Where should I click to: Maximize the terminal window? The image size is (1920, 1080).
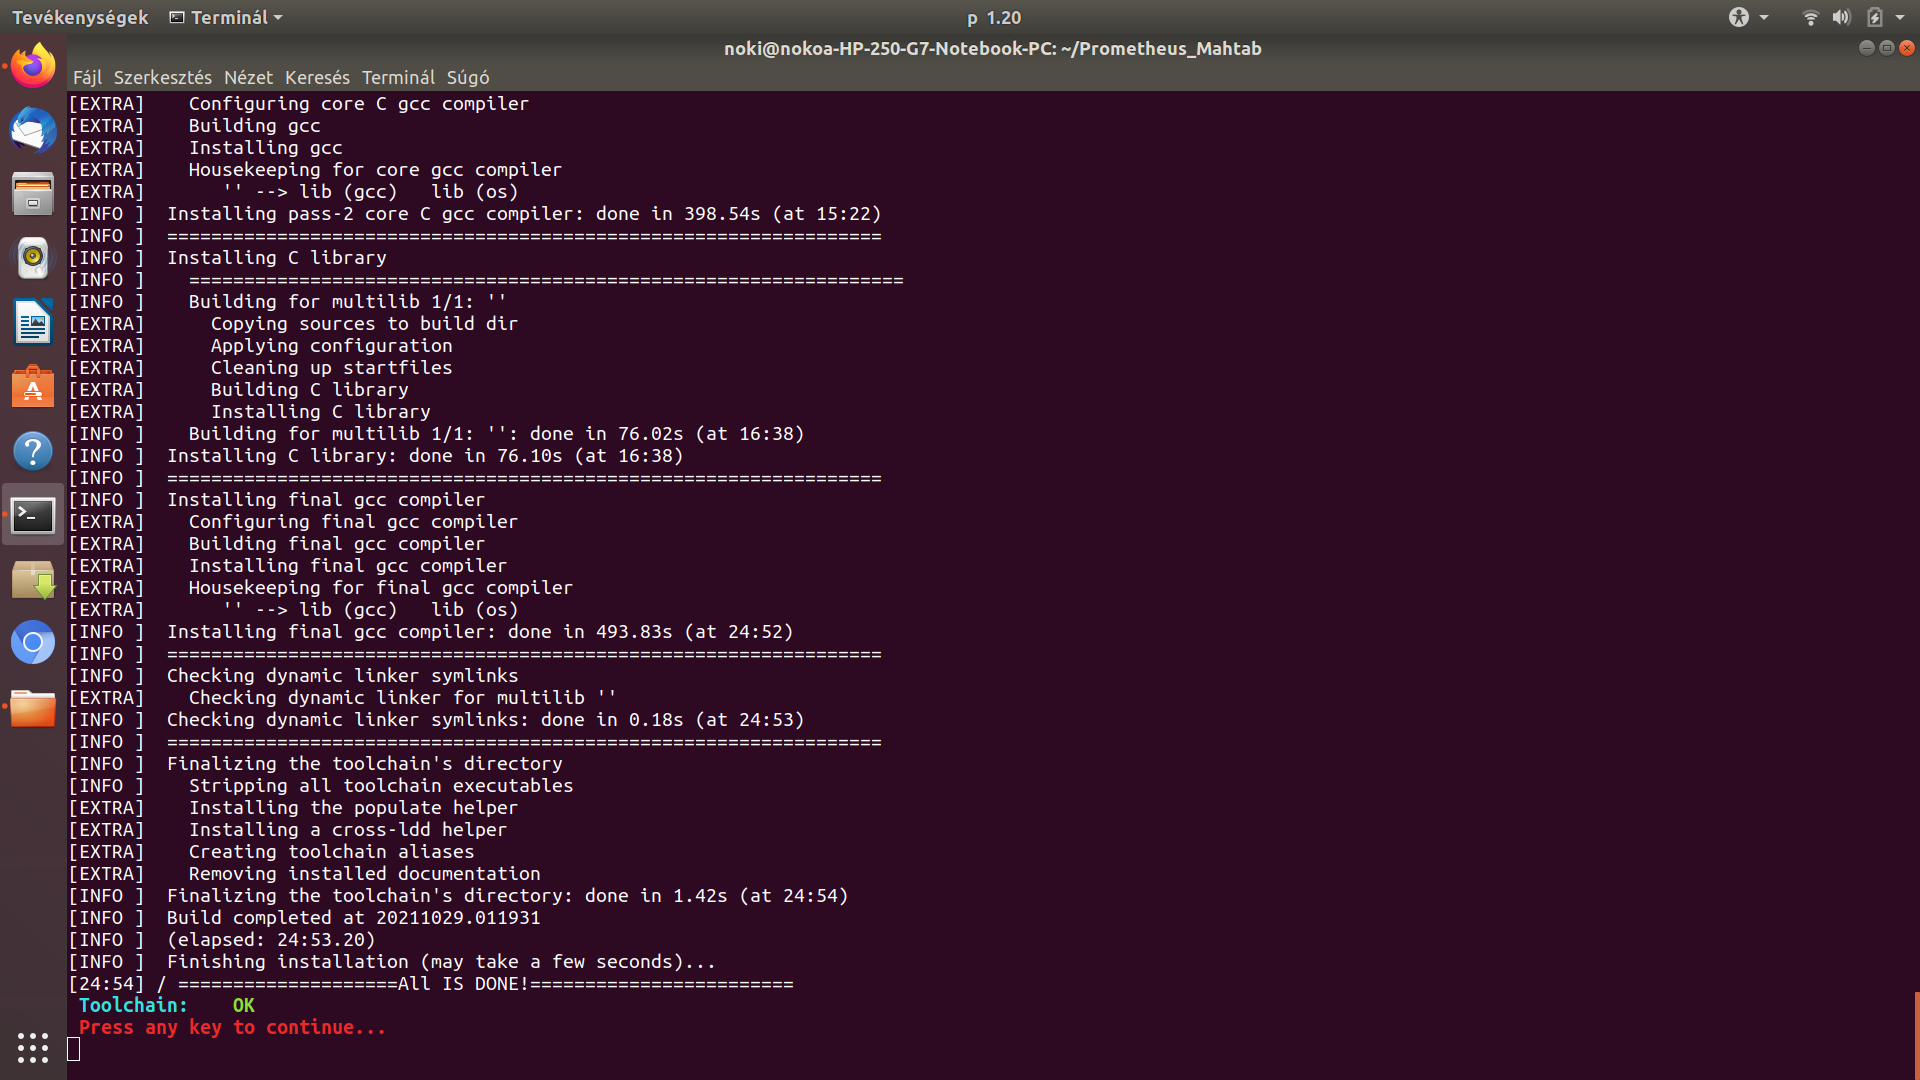pyautogui.click(x=1886, y=48)
